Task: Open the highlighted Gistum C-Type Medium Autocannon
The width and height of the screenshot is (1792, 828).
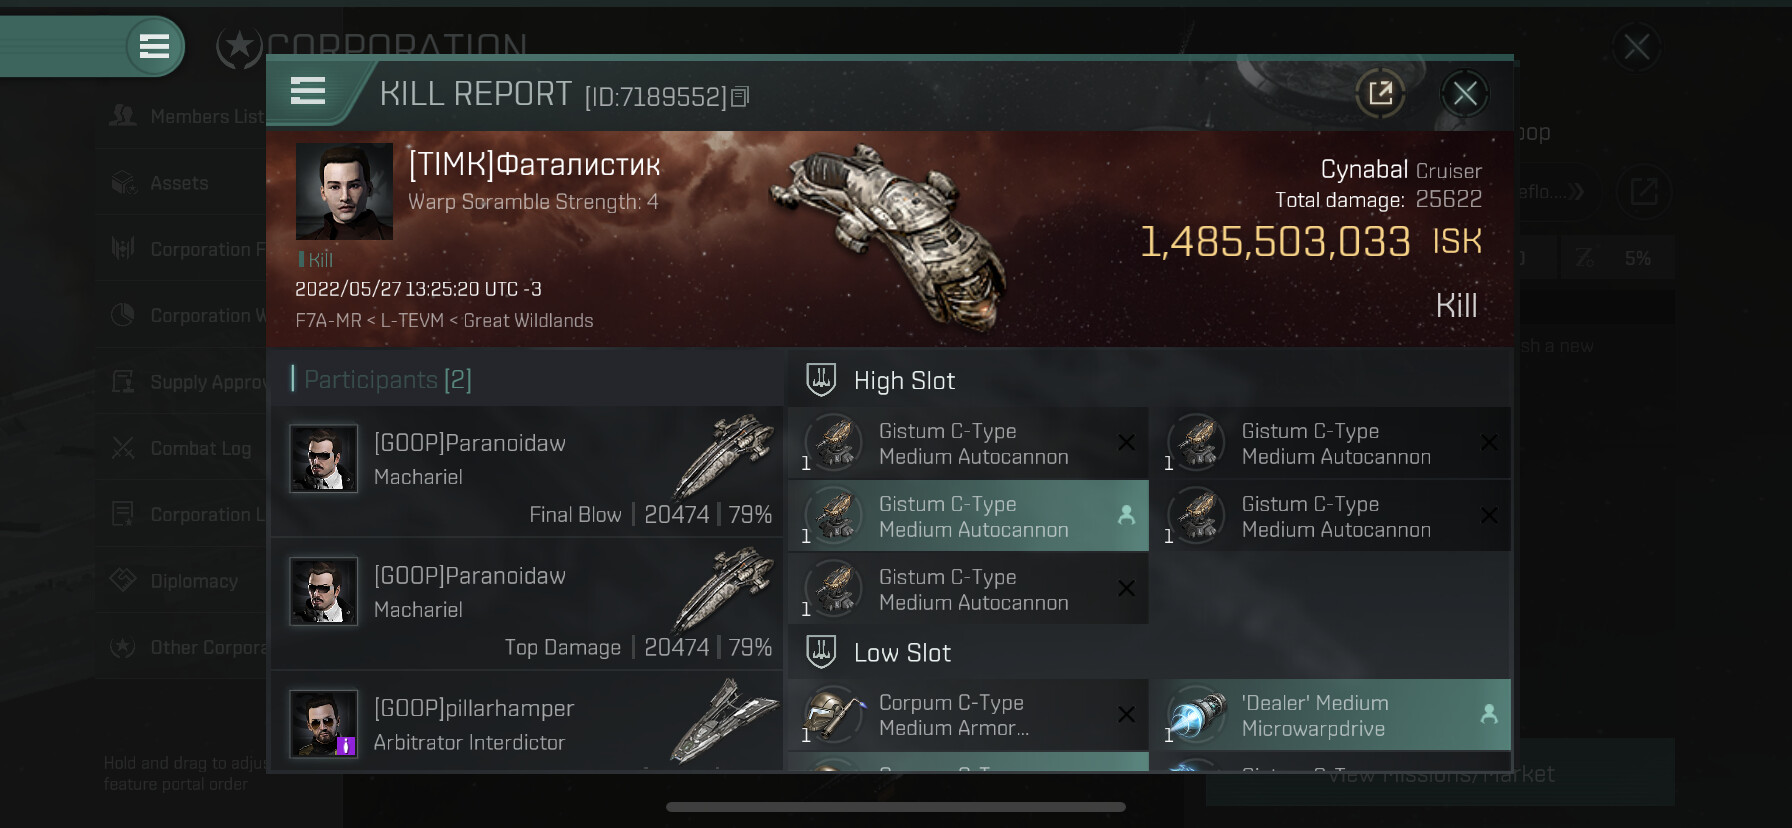Action: point(968,516)
